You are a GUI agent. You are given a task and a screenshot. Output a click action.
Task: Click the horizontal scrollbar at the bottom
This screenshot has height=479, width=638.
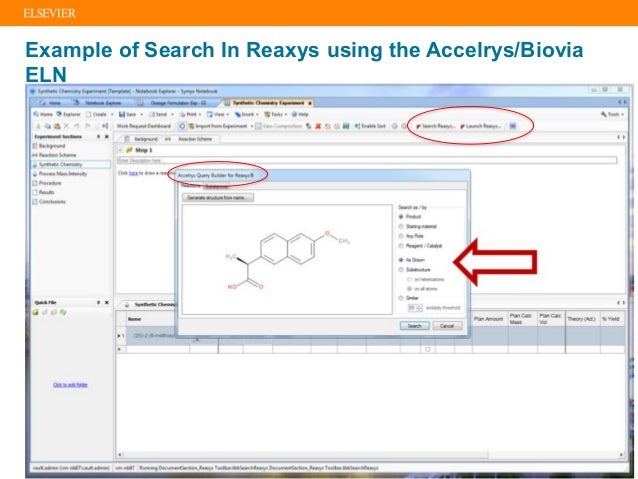[x=303, y=455]
